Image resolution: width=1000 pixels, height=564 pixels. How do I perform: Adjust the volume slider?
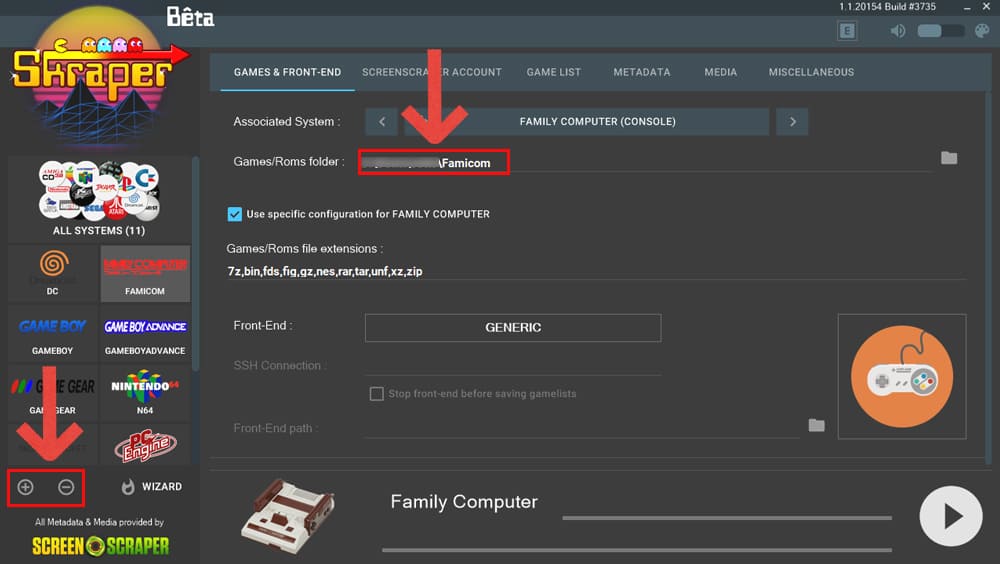[x=941, y=31]
